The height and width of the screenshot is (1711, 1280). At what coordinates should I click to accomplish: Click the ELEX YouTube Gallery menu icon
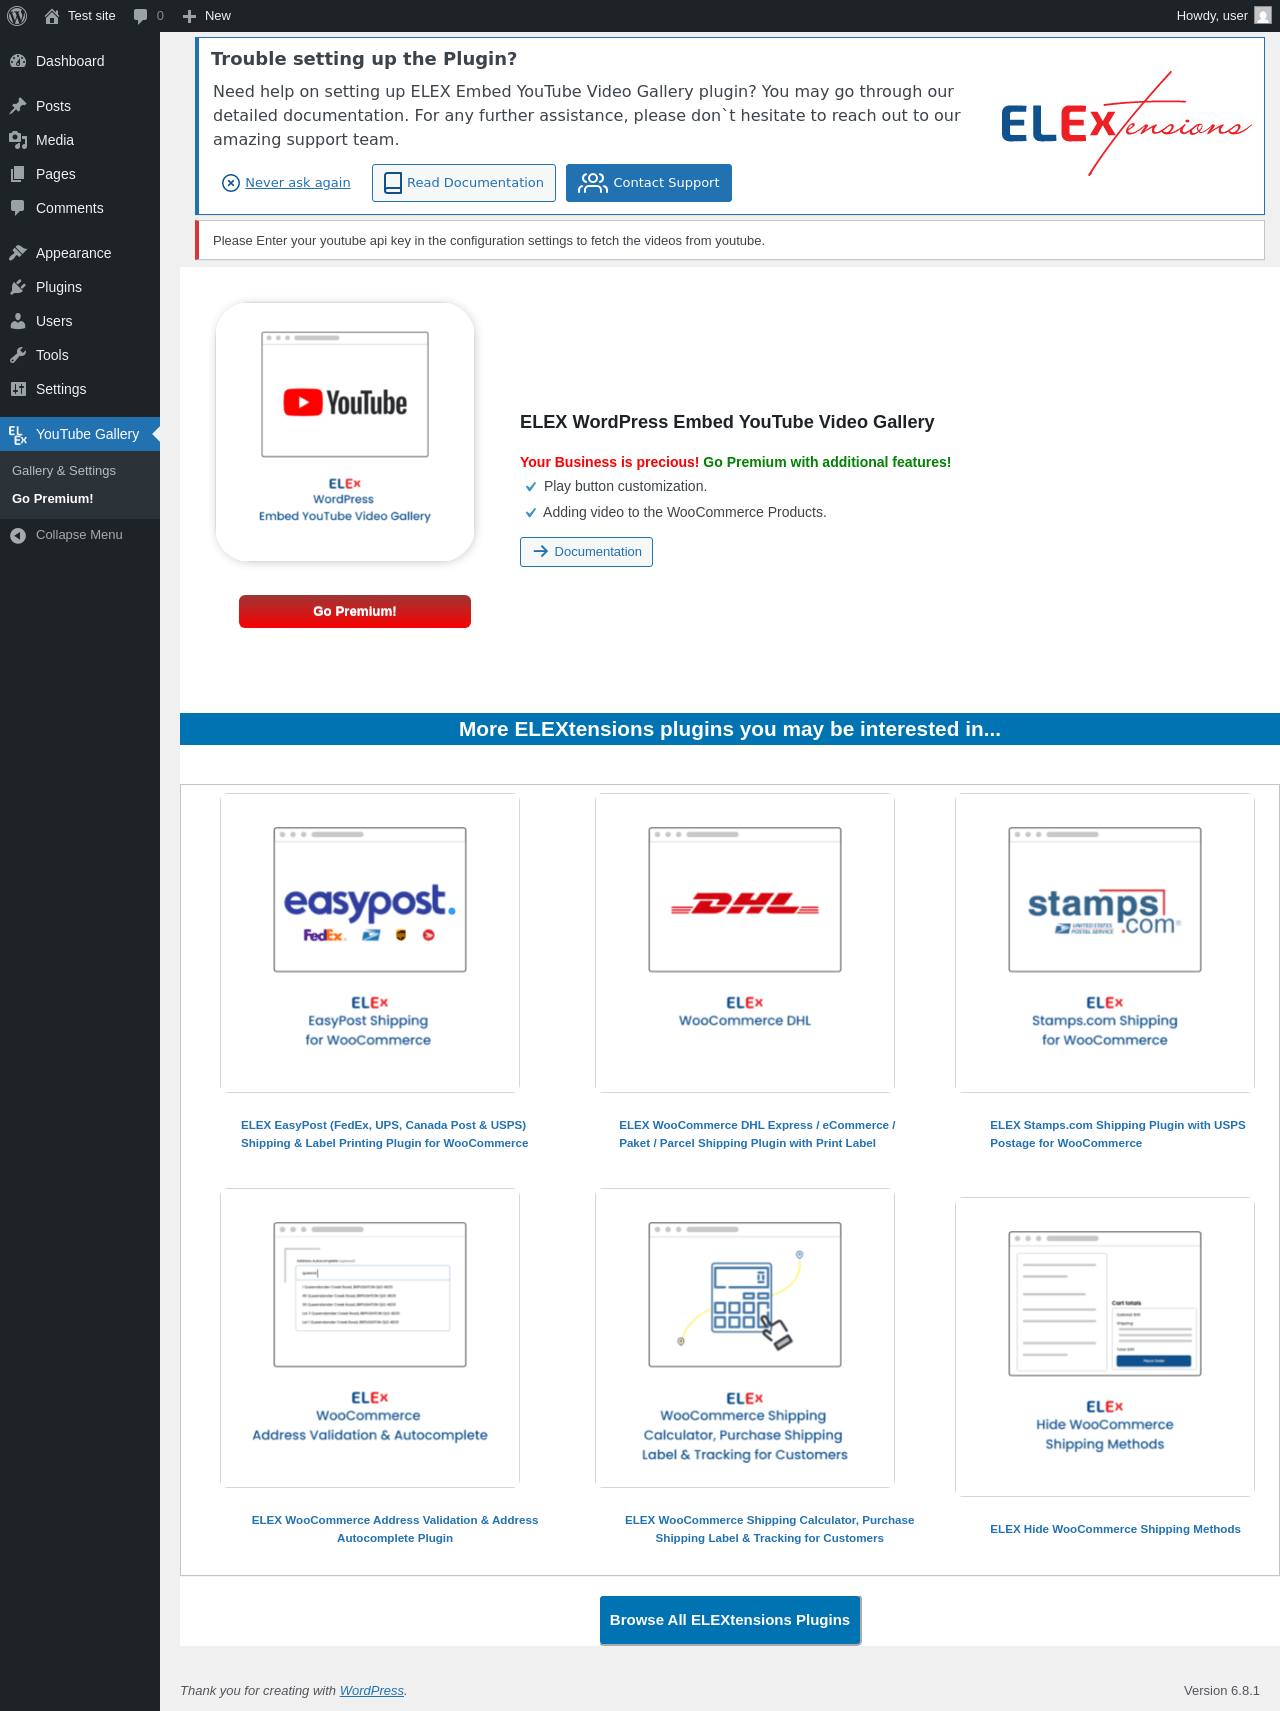(x=18, y=434)
